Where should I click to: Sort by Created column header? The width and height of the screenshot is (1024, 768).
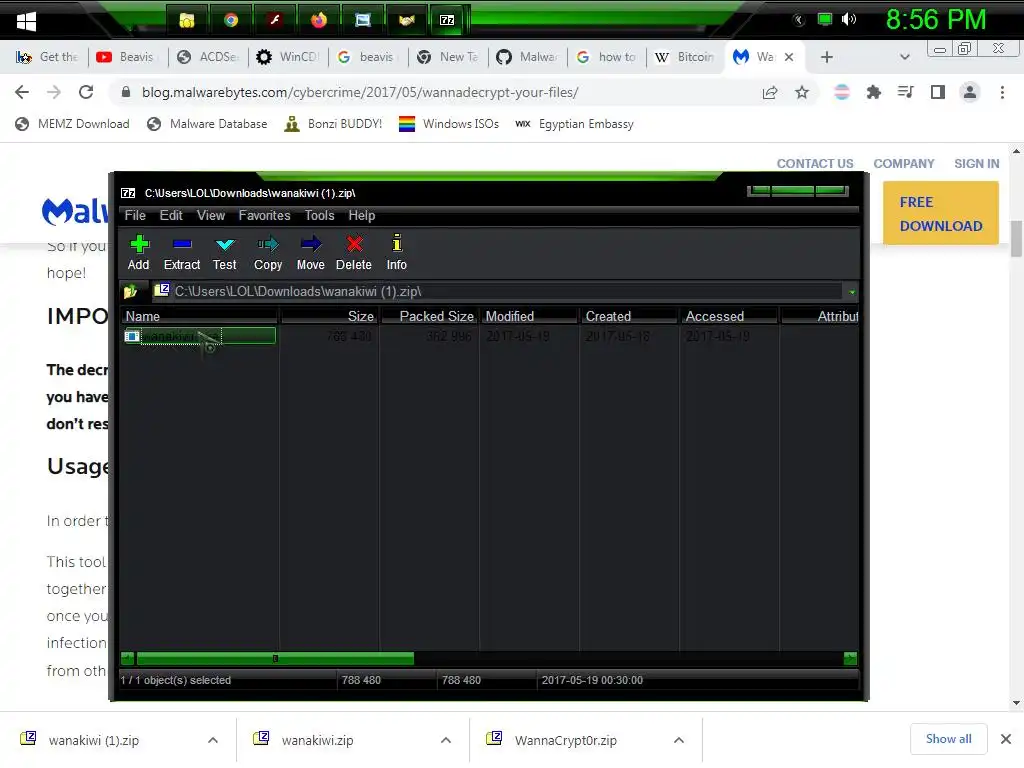(x=630, y=316)
